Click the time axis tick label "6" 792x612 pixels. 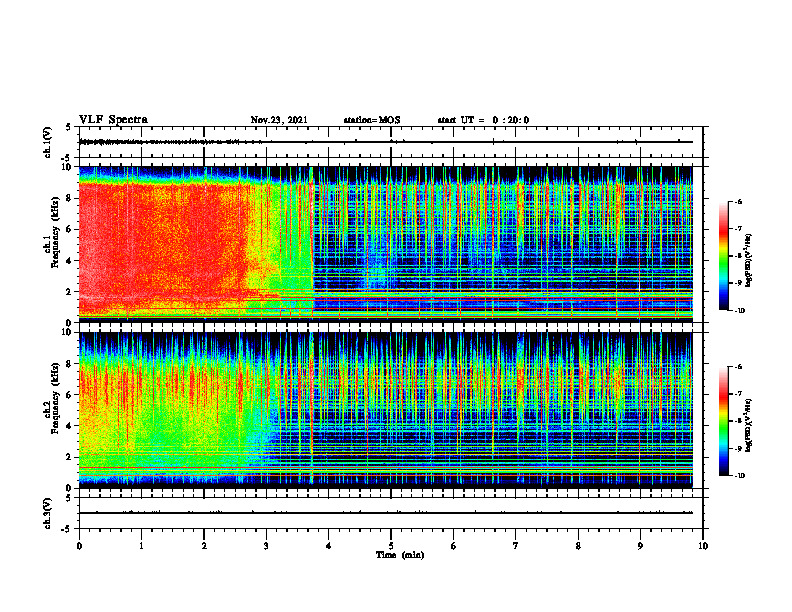454,546
